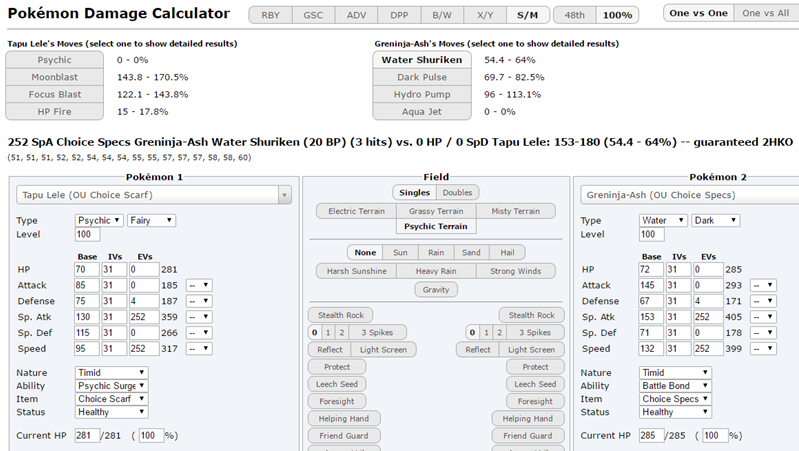This screenshot has height=451, width=799.
Task: Open the Tapu Lele set selector dropdown
Action: (154, 195)
